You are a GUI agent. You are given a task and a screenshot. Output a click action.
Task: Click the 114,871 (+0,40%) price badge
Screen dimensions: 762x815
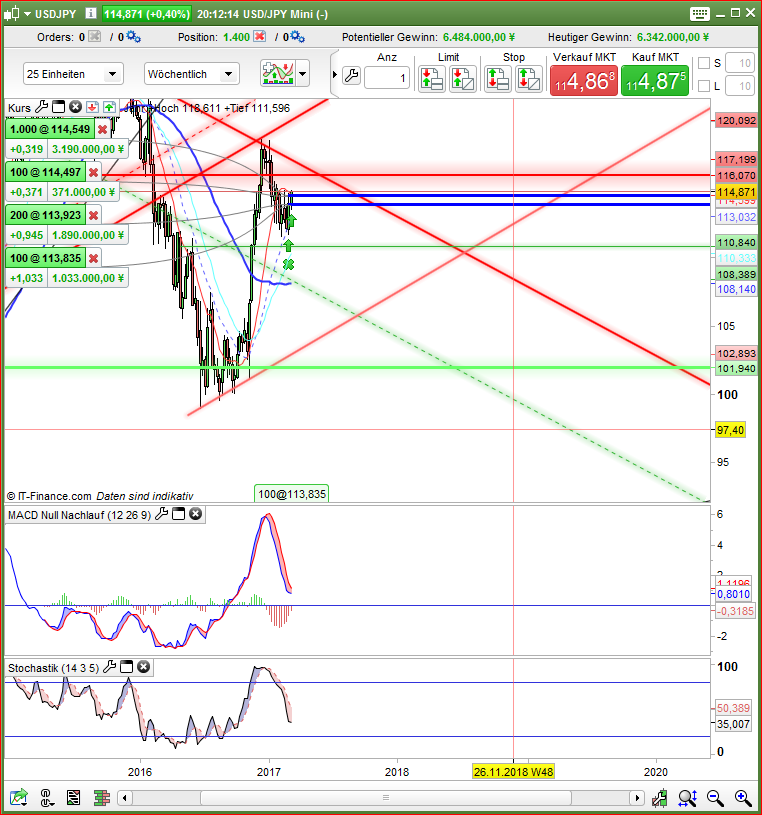pos(147,14)
